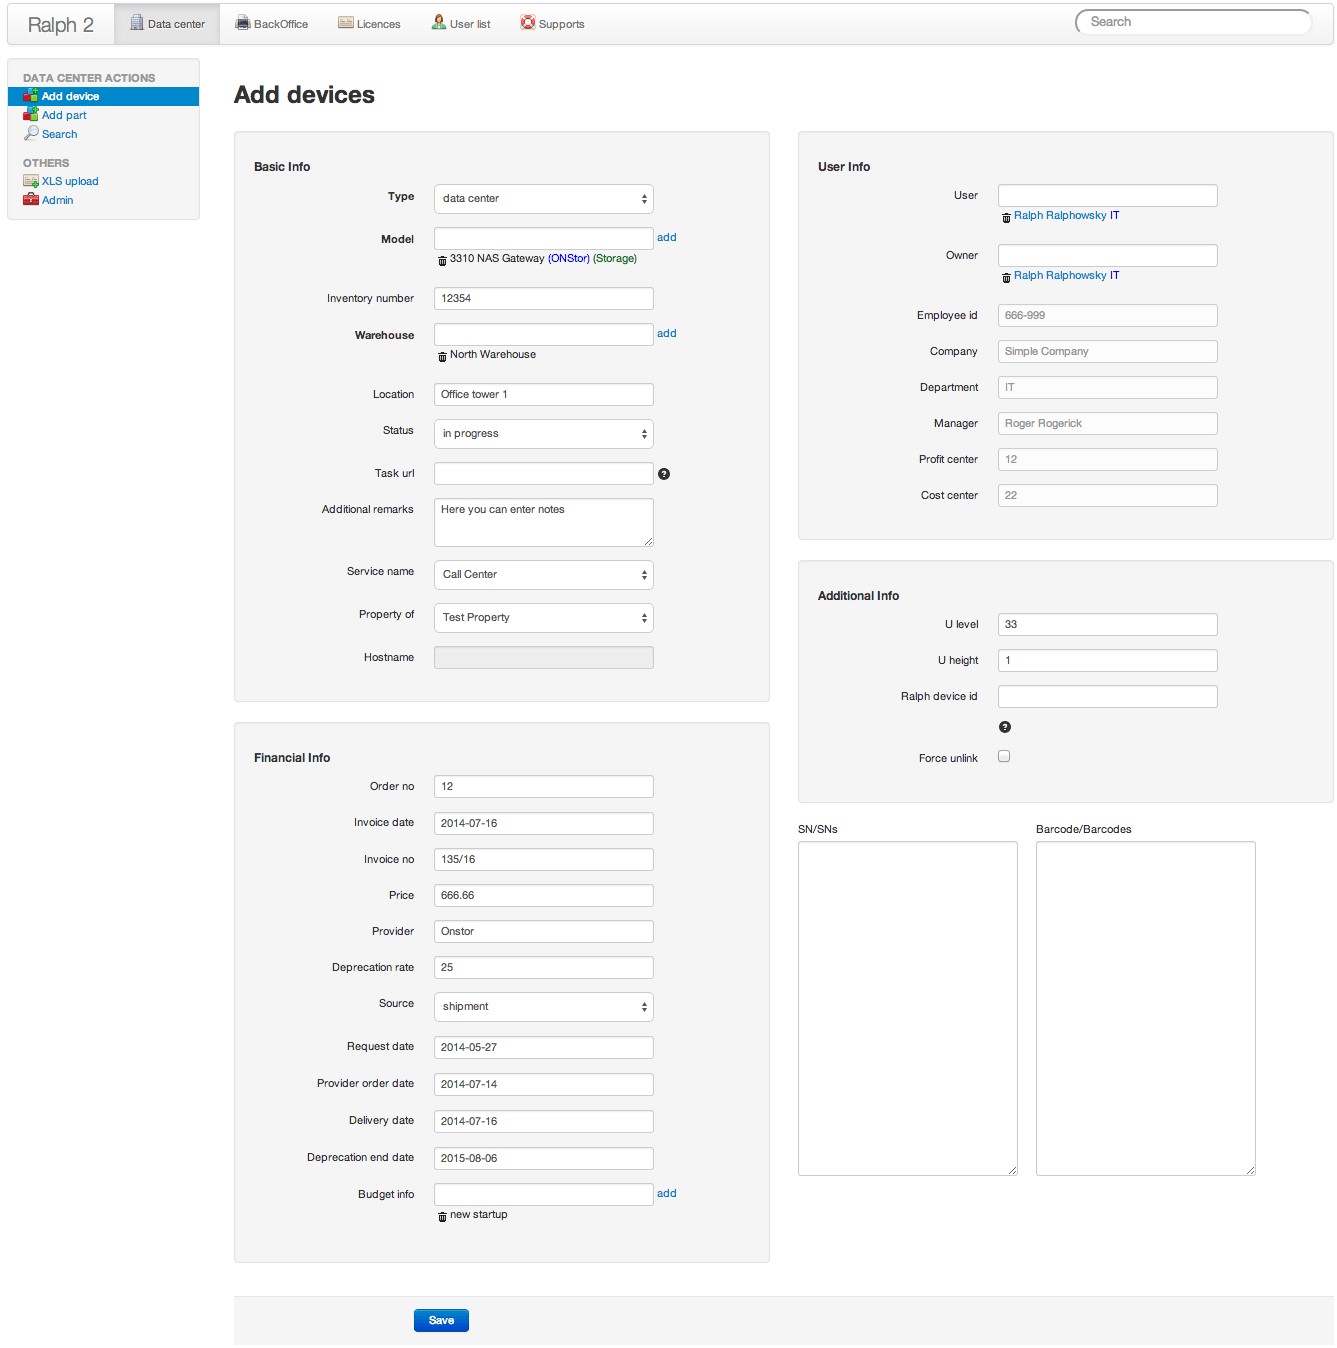Switch to the BackOffice tab
The height and width of the screenshot is (1348, 1337).
272,24
